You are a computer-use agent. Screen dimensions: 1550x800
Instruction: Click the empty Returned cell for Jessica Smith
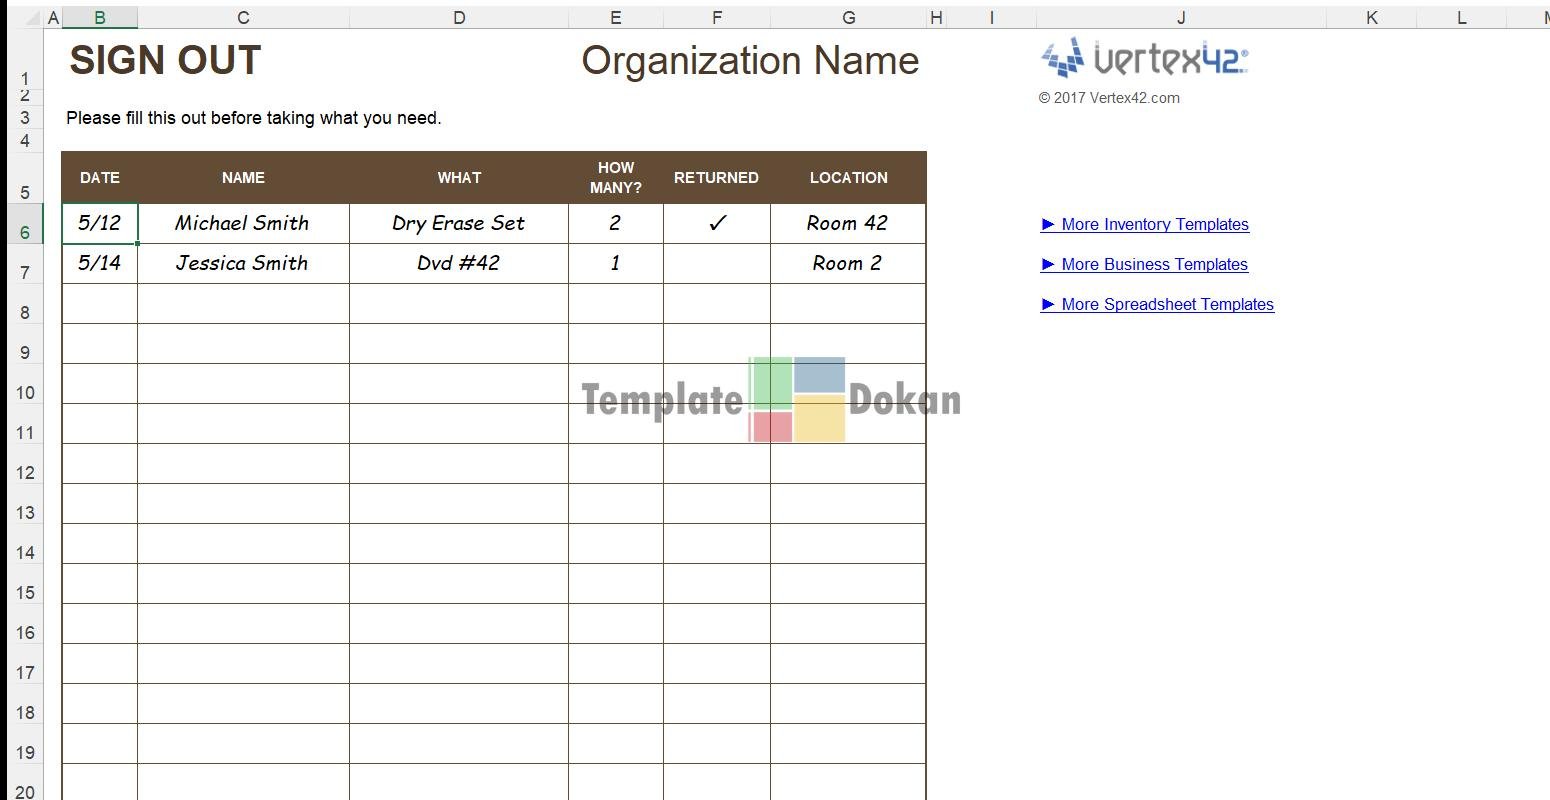716,264
